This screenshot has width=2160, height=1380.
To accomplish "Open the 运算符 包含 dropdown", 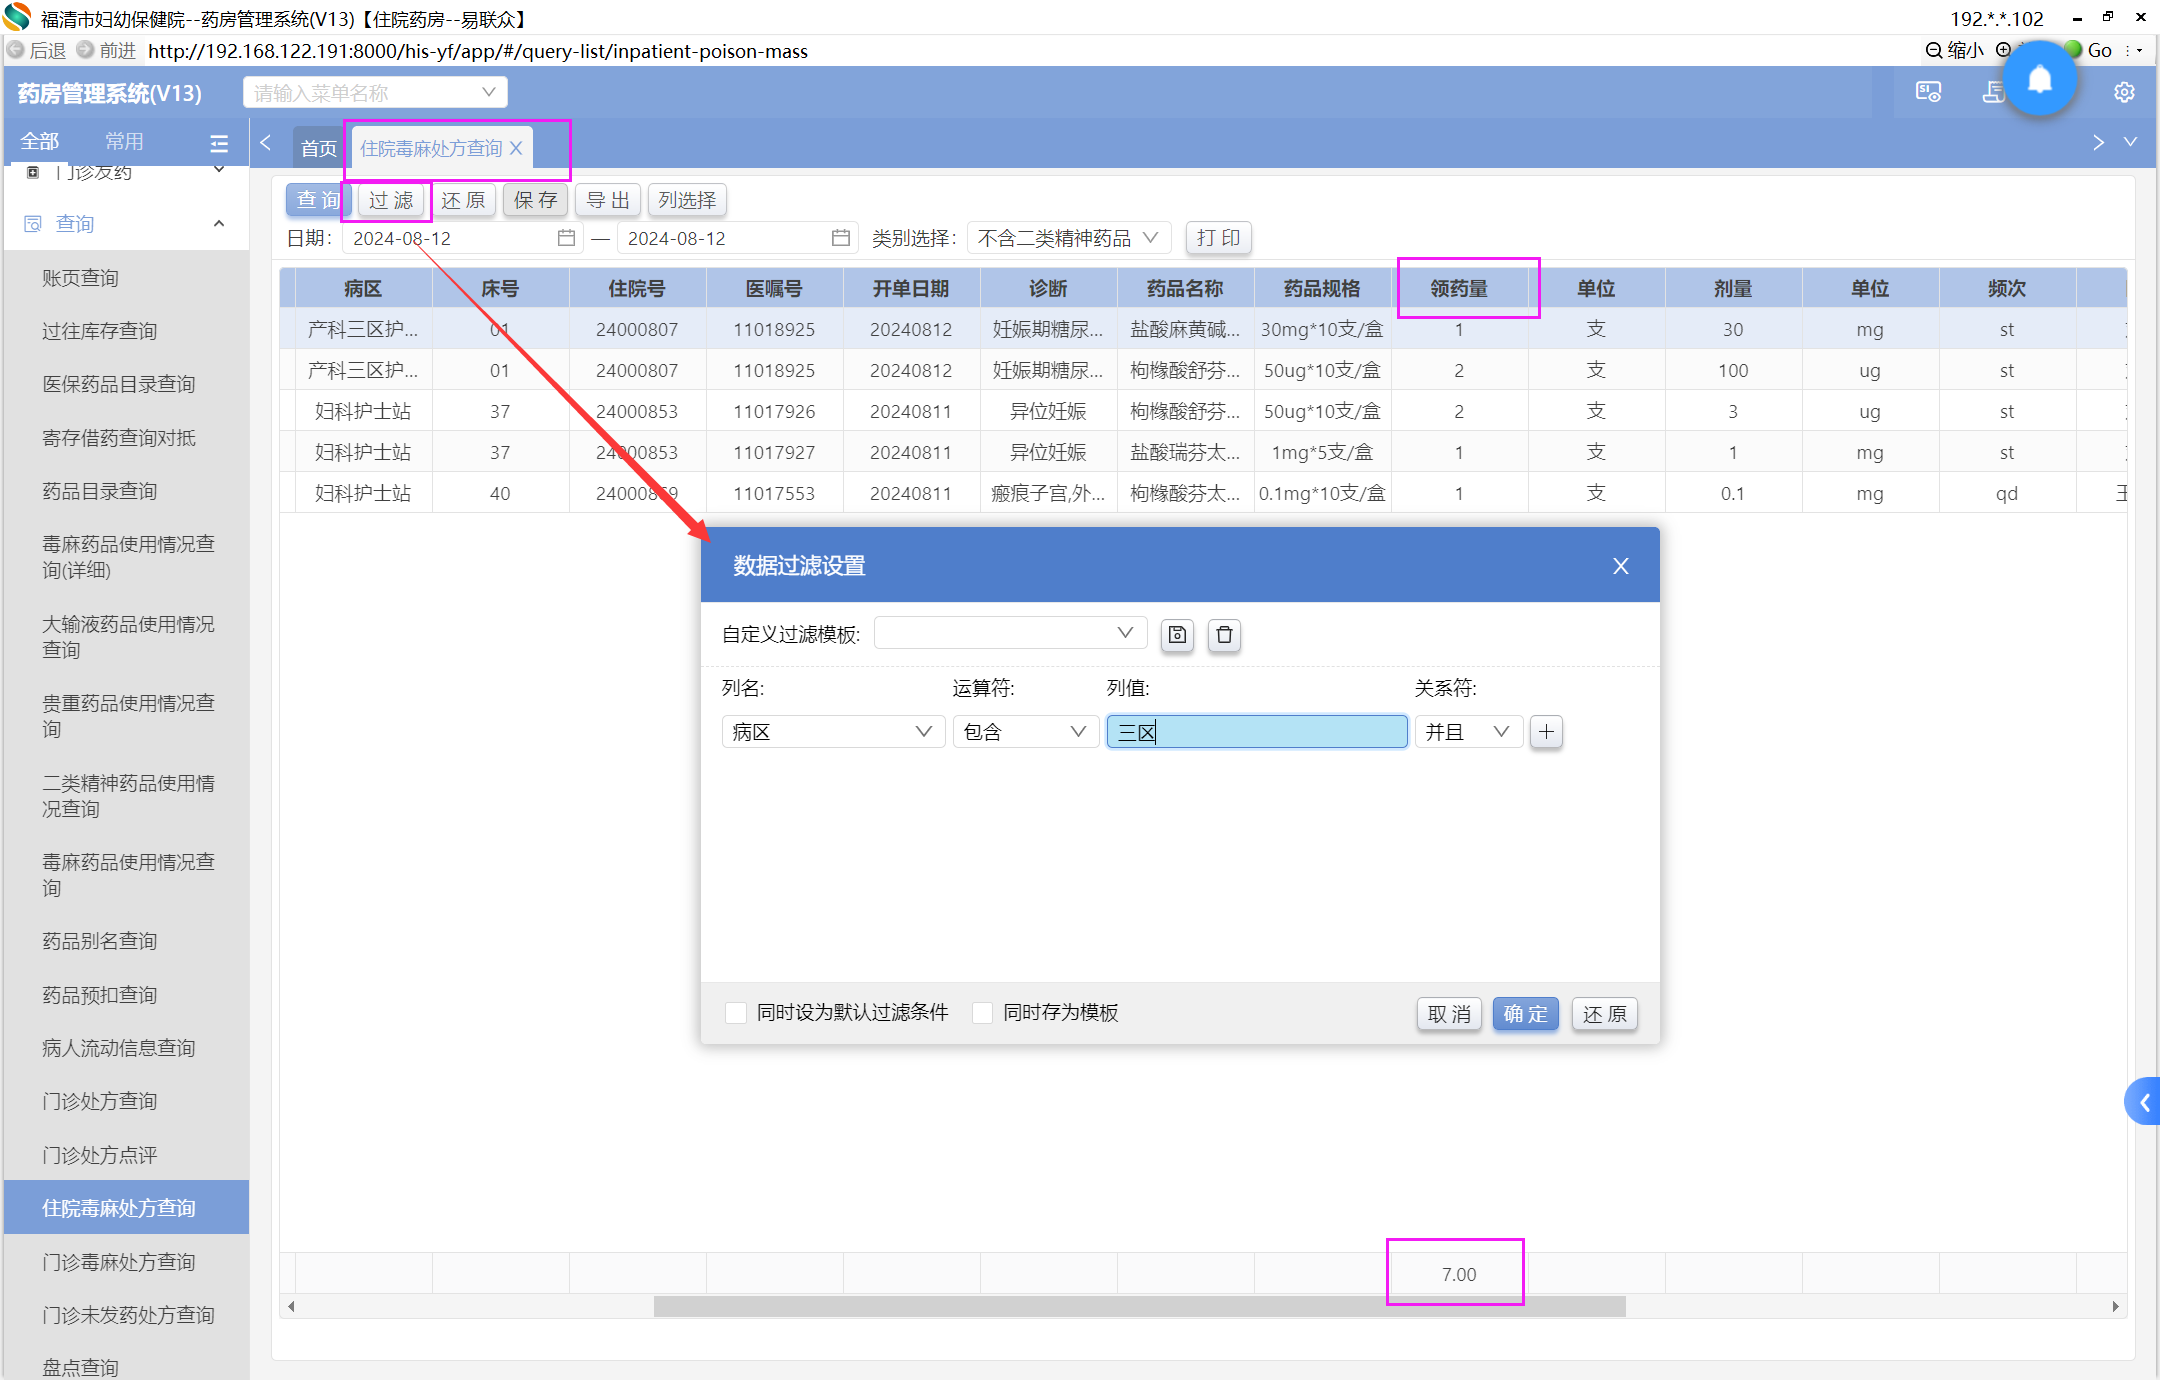I will click(1025, 732).
